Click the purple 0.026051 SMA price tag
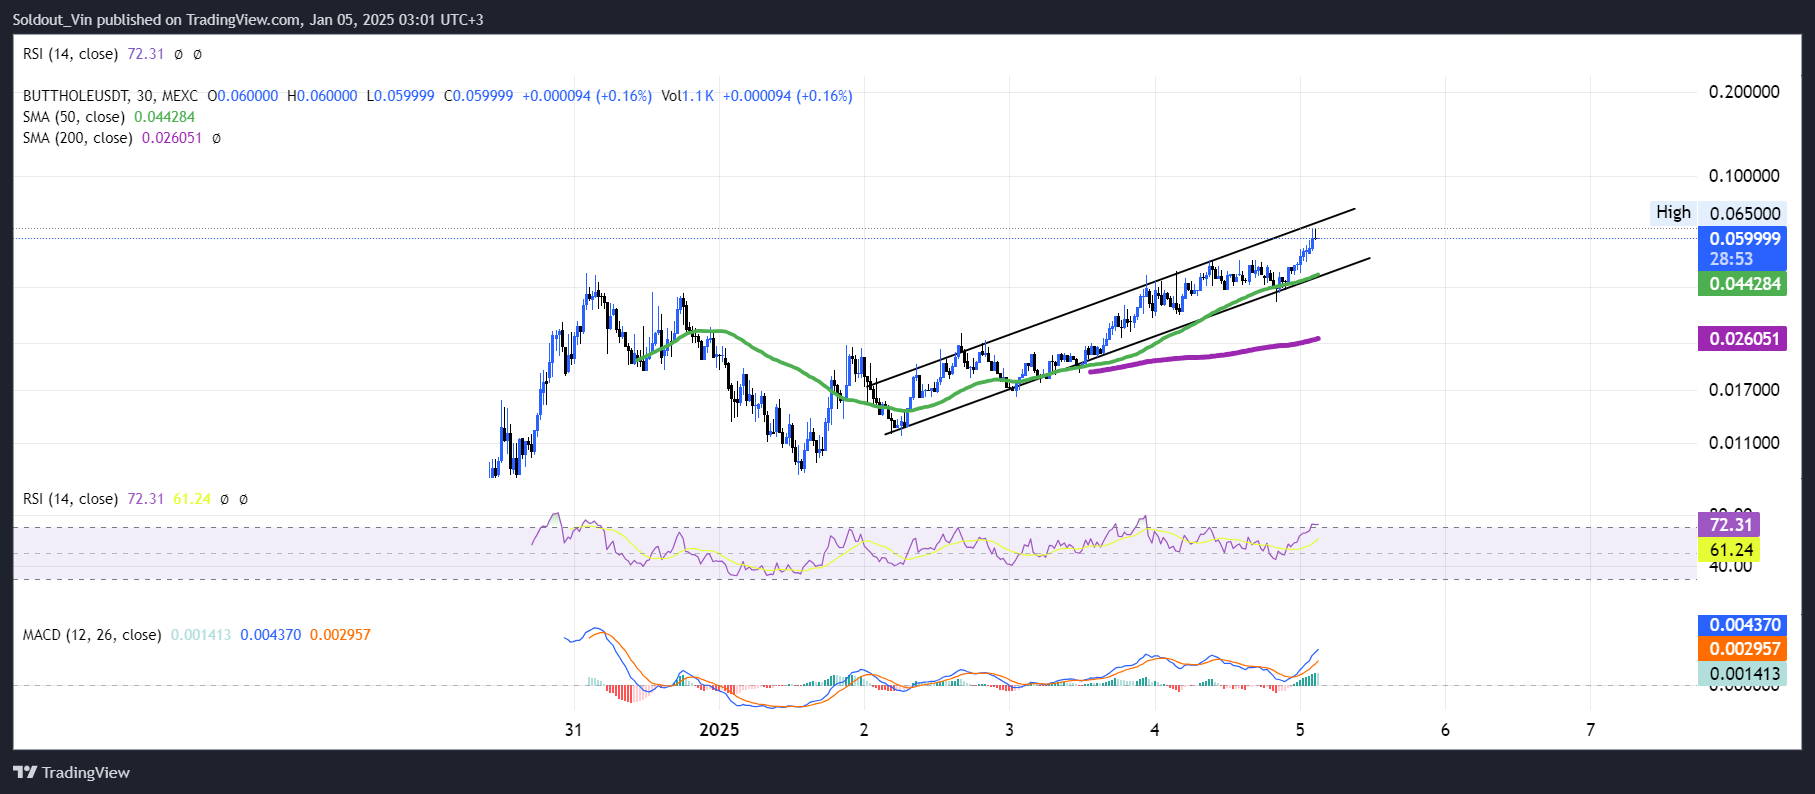 tap(1744, 339)
